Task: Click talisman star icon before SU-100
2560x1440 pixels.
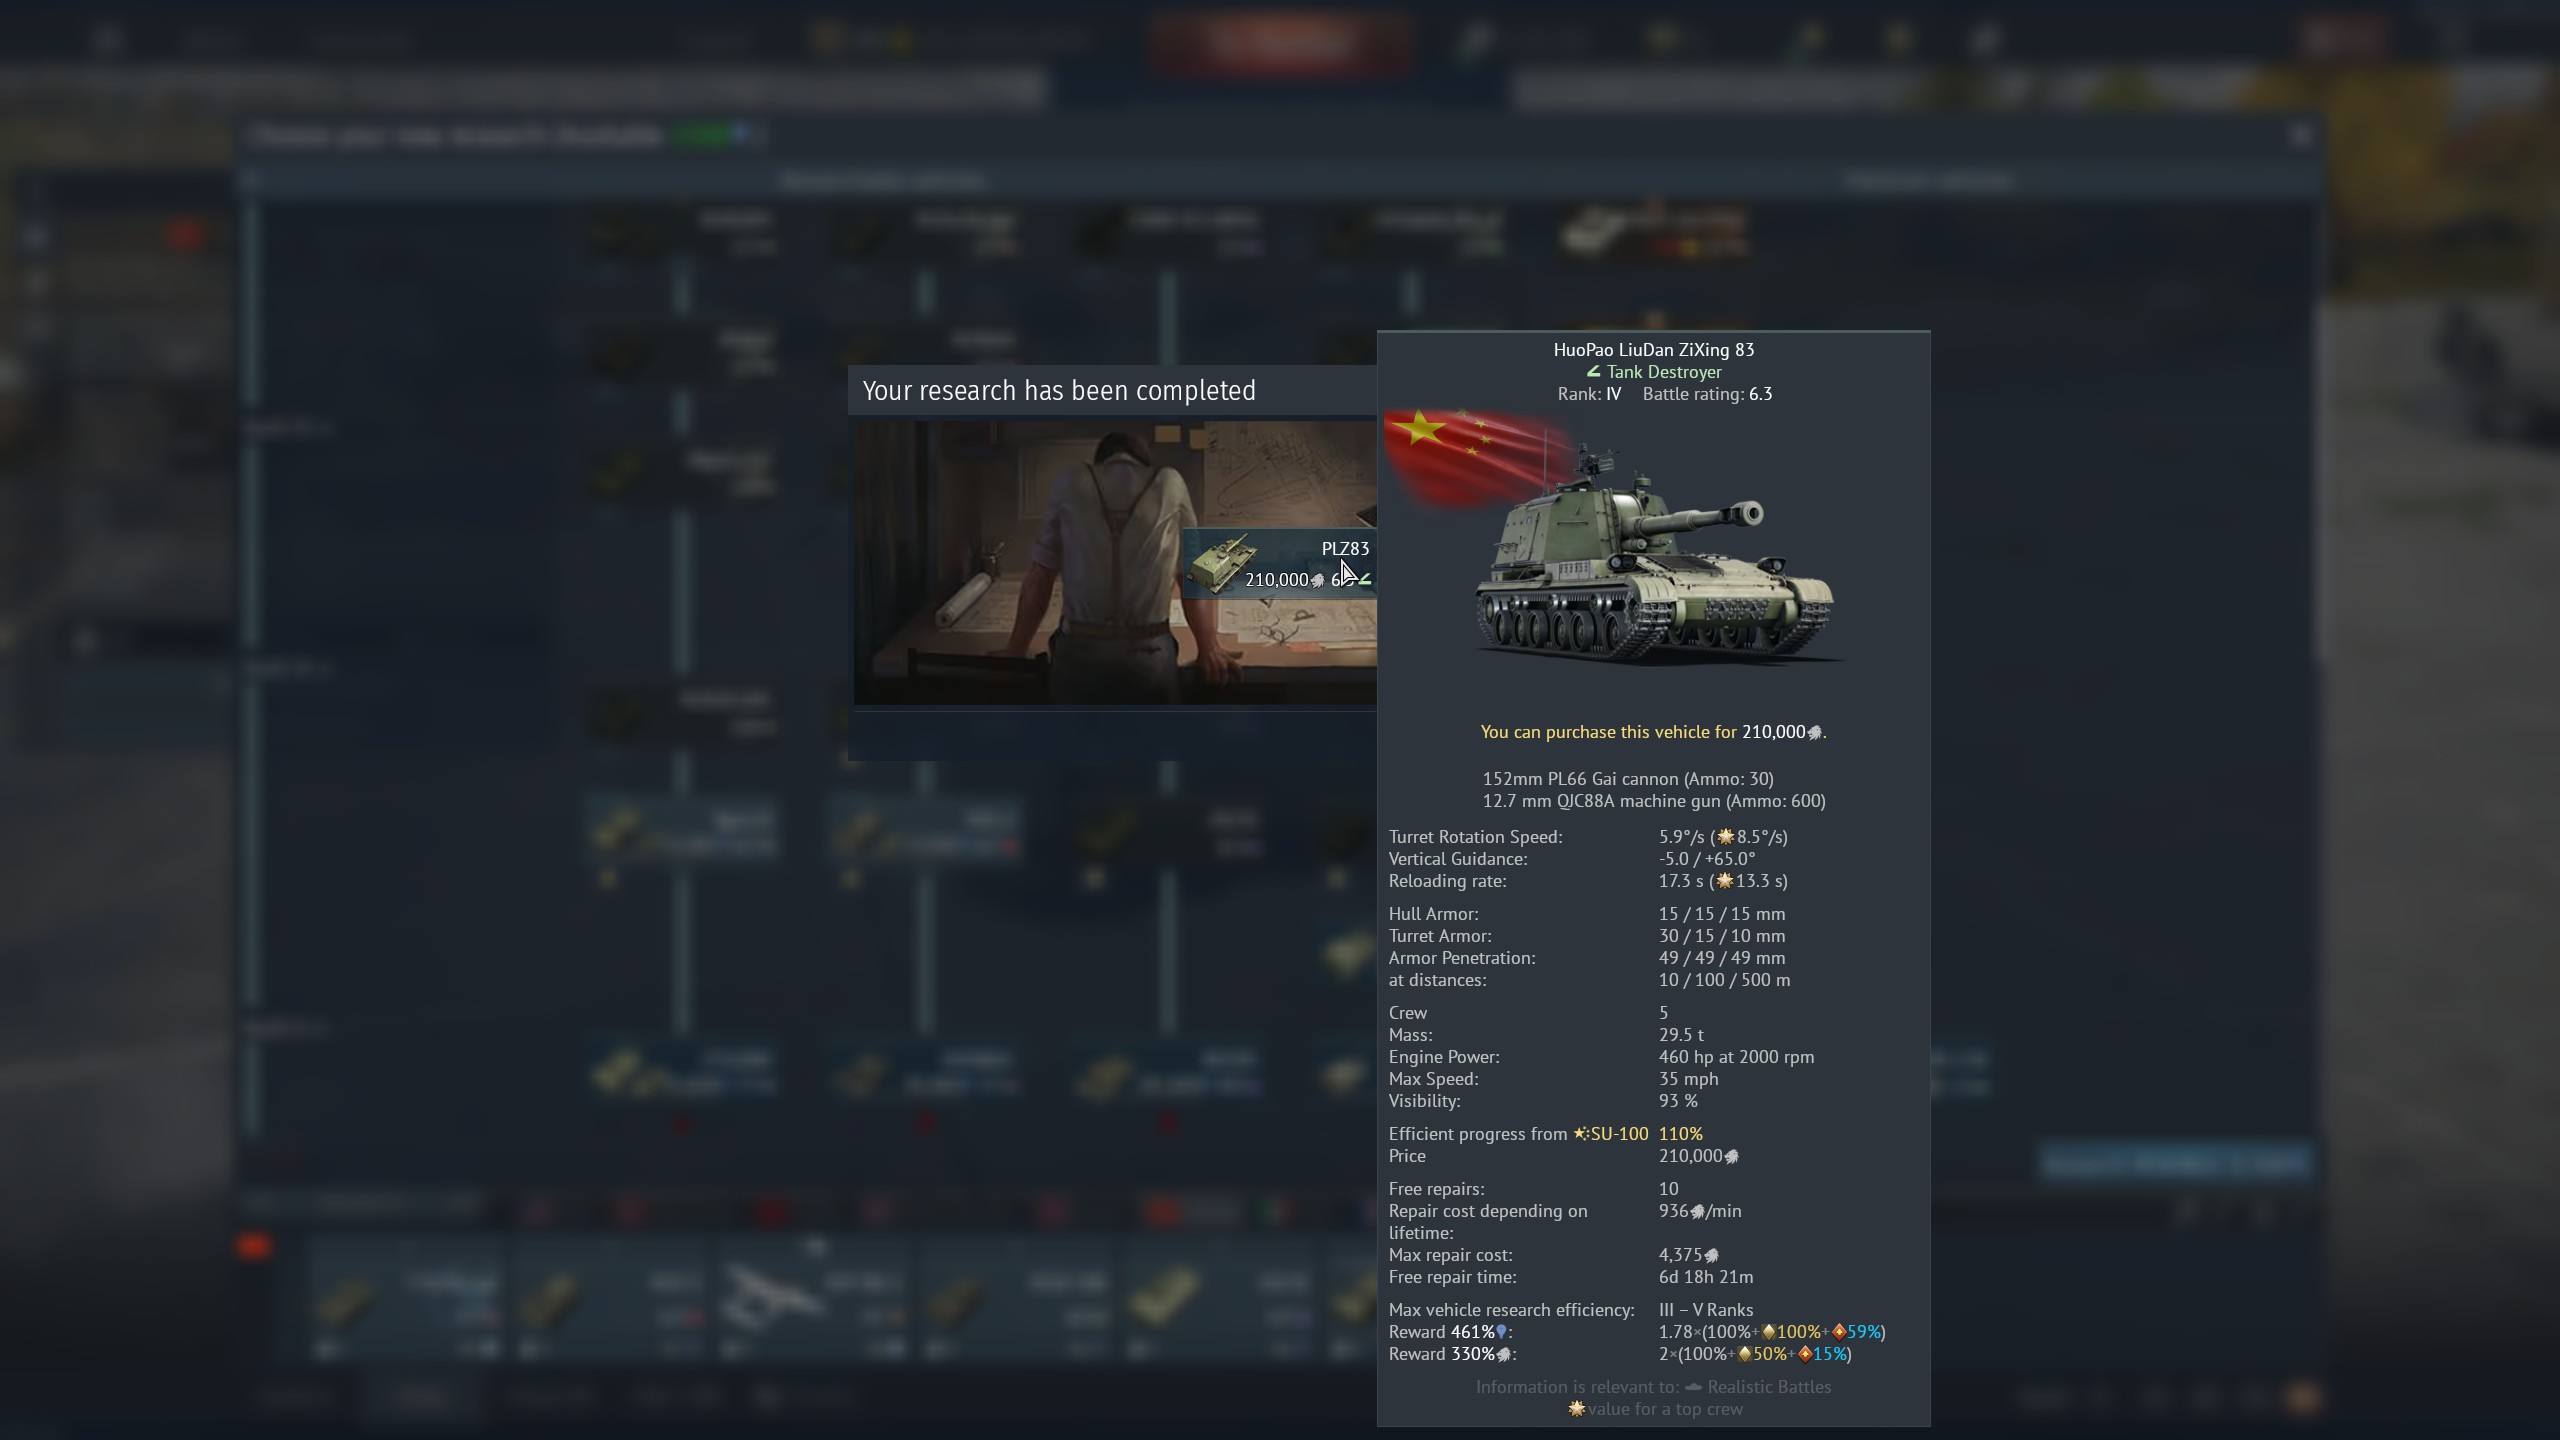Action: tap(1581, 1134)
